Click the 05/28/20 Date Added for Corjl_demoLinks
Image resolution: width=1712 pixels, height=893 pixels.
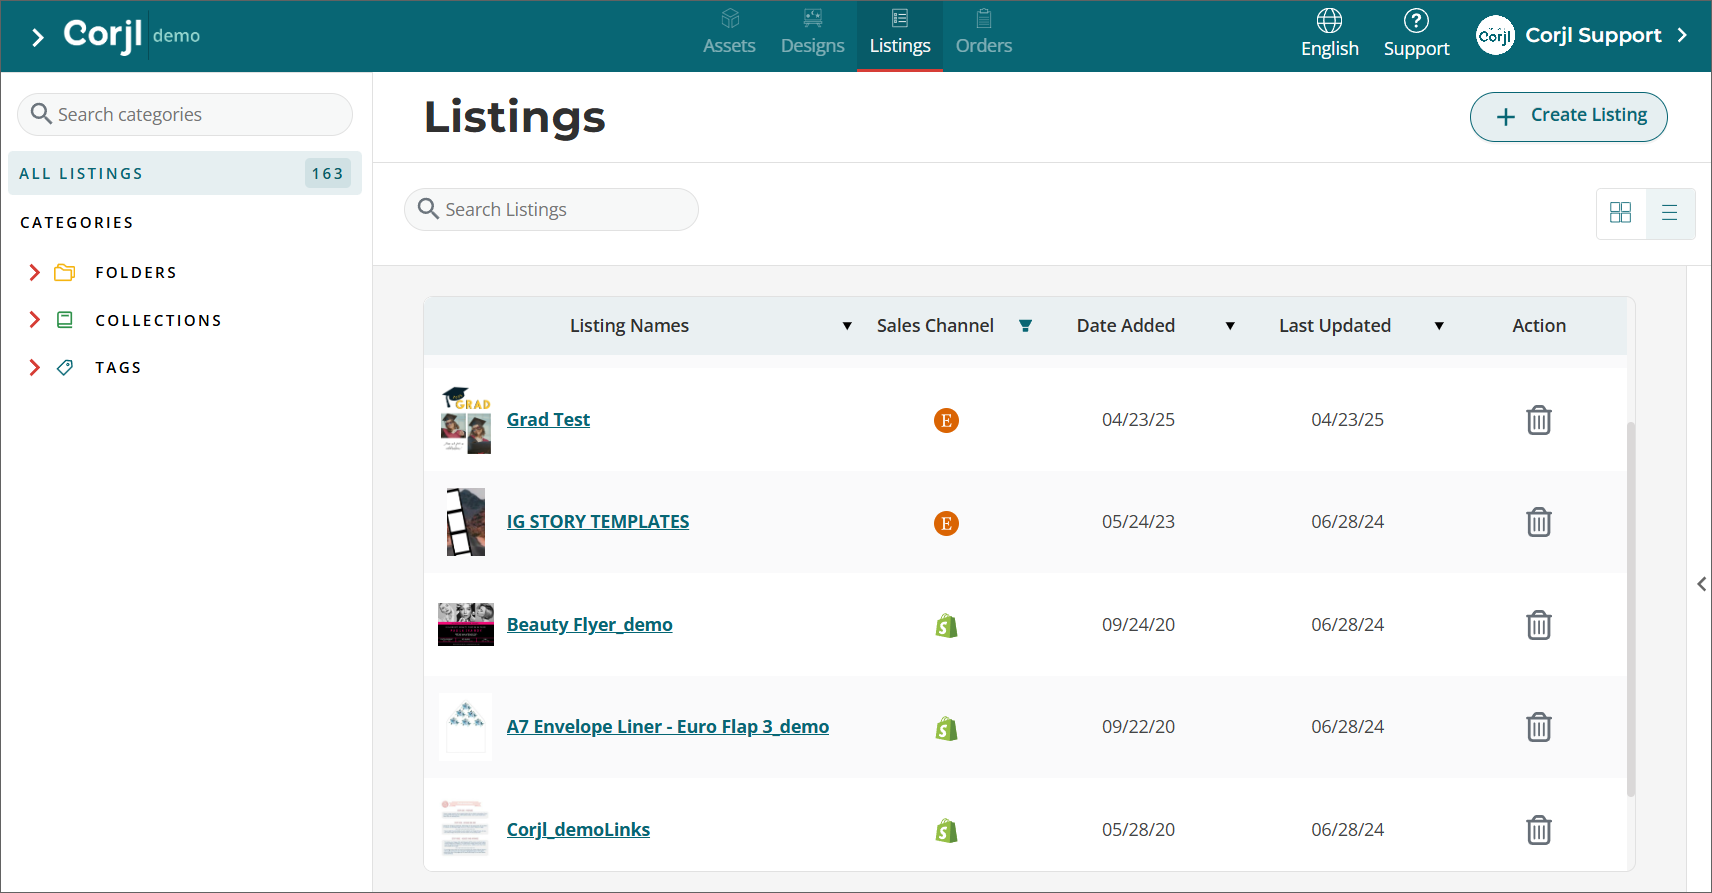[1138, 829]
